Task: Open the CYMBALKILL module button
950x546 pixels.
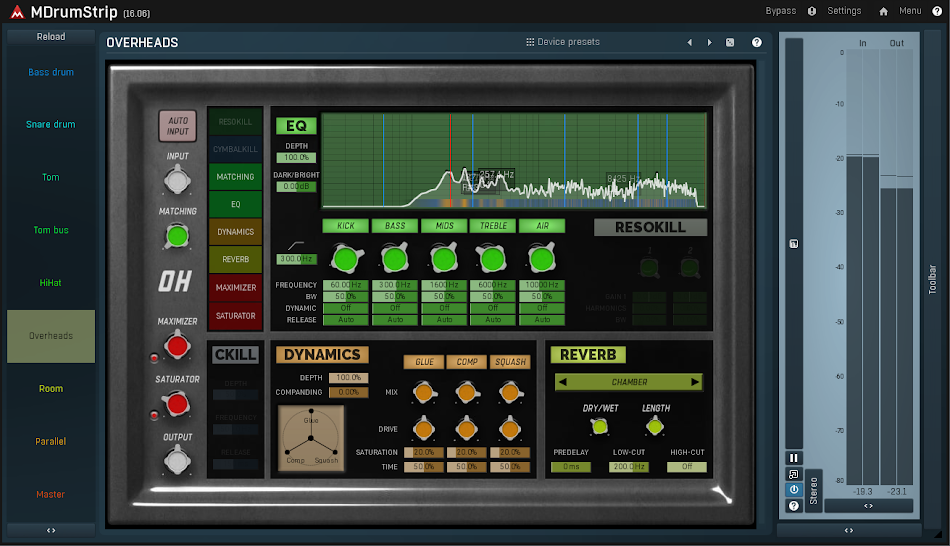Action: point(235,149)
